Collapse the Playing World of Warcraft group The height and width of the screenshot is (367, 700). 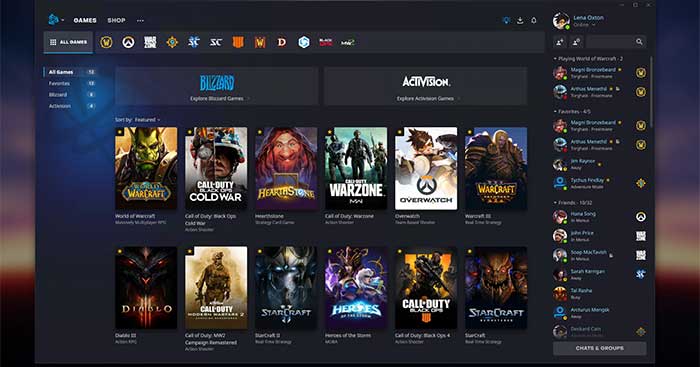588,58
